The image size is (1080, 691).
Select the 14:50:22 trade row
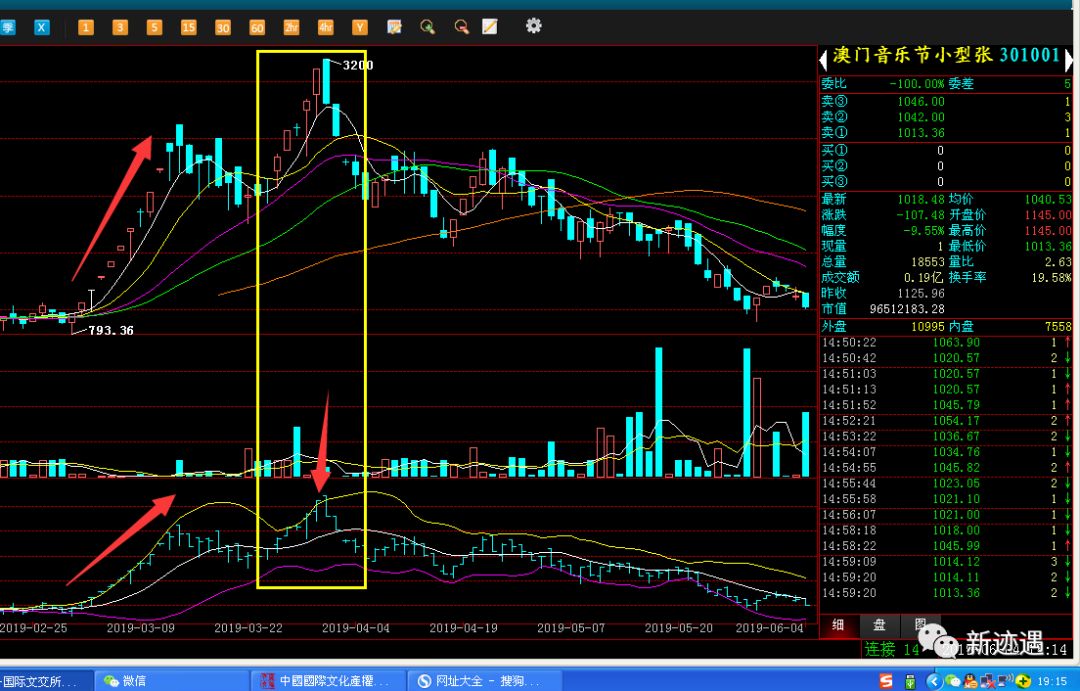click(x=946, y=342)
